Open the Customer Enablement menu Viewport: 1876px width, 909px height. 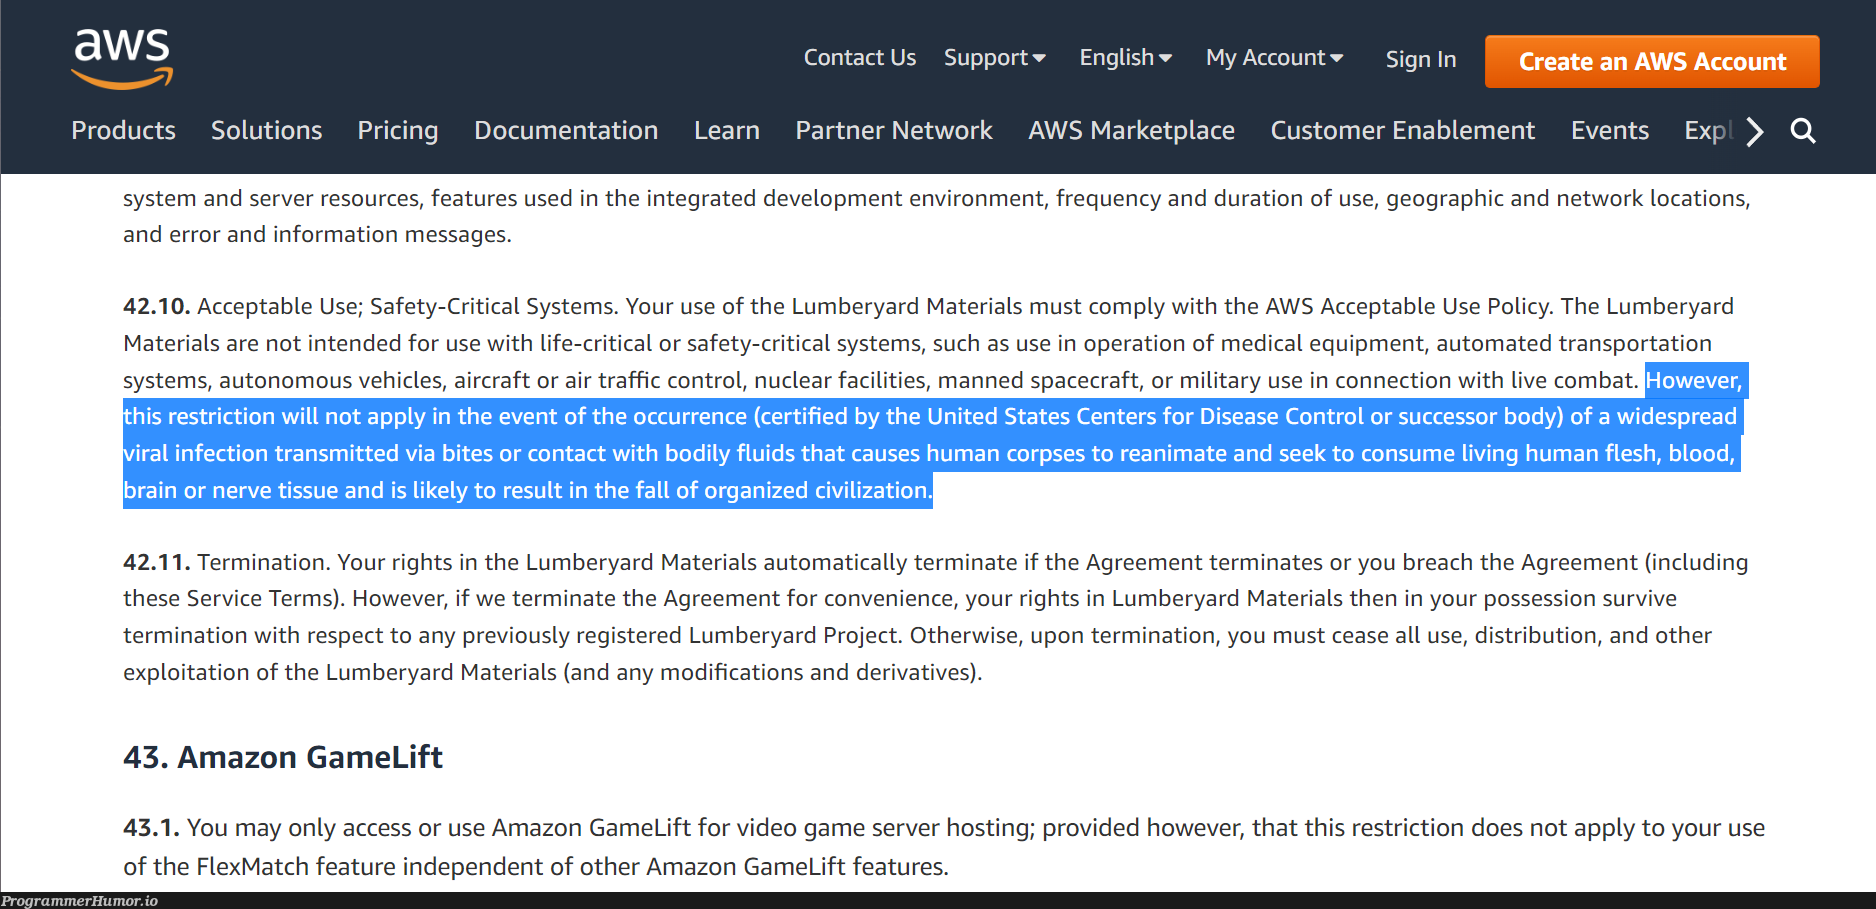pos(1403,131)
